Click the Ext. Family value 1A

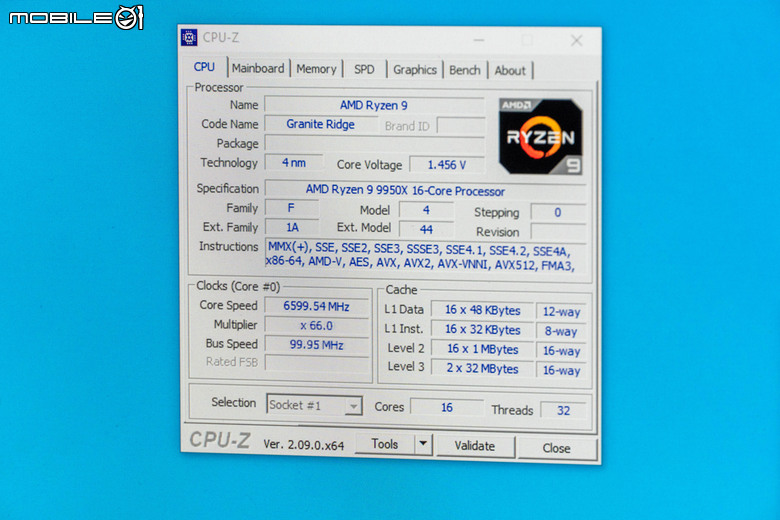point(292,227)
